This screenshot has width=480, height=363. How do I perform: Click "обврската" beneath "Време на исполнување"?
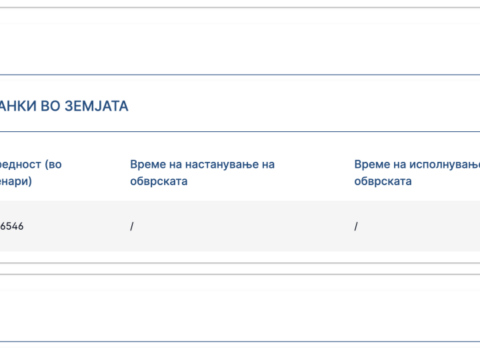tap(383, 181)
